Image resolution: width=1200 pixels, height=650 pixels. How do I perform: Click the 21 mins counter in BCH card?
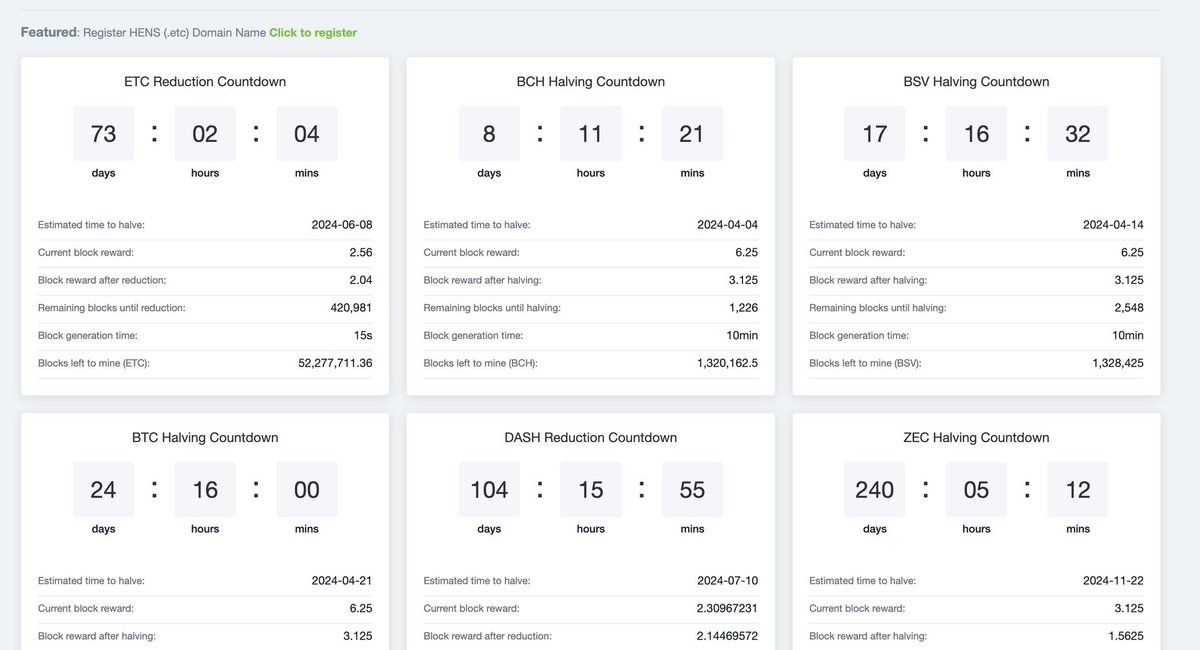click(692, 133)
